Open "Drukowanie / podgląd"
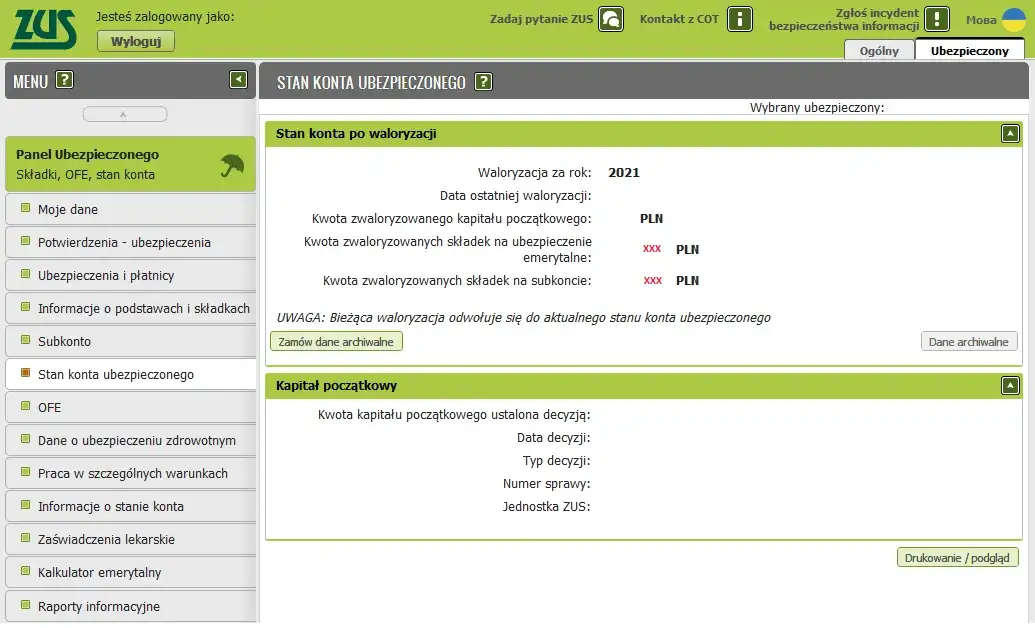The width and height of the screenshot is (1035, 628). coord(959,558)
